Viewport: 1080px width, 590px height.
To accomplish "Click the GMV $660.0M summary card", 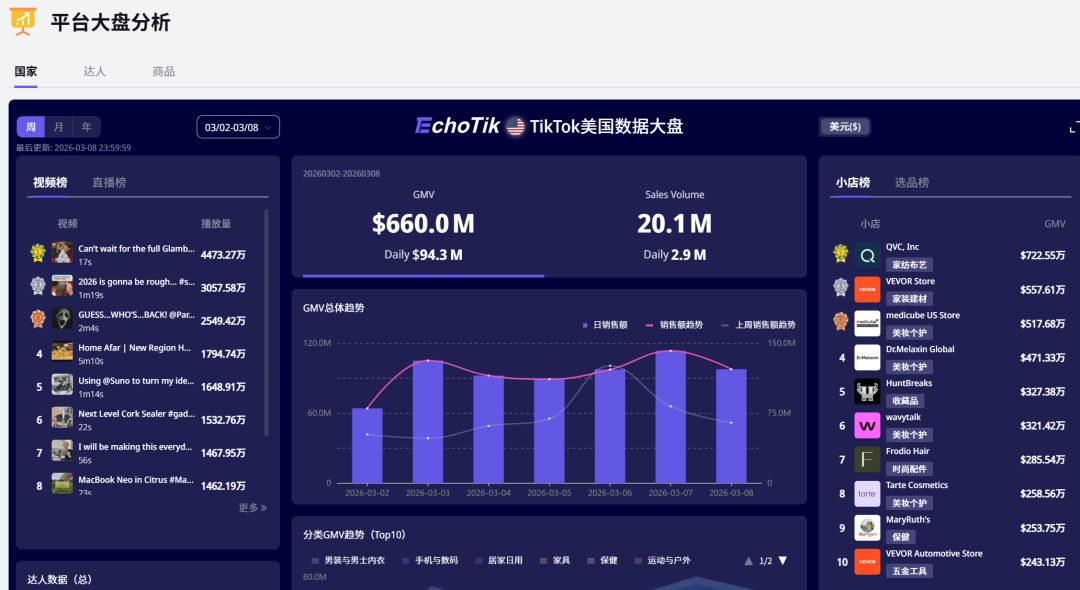I will (x=424, y=224).
